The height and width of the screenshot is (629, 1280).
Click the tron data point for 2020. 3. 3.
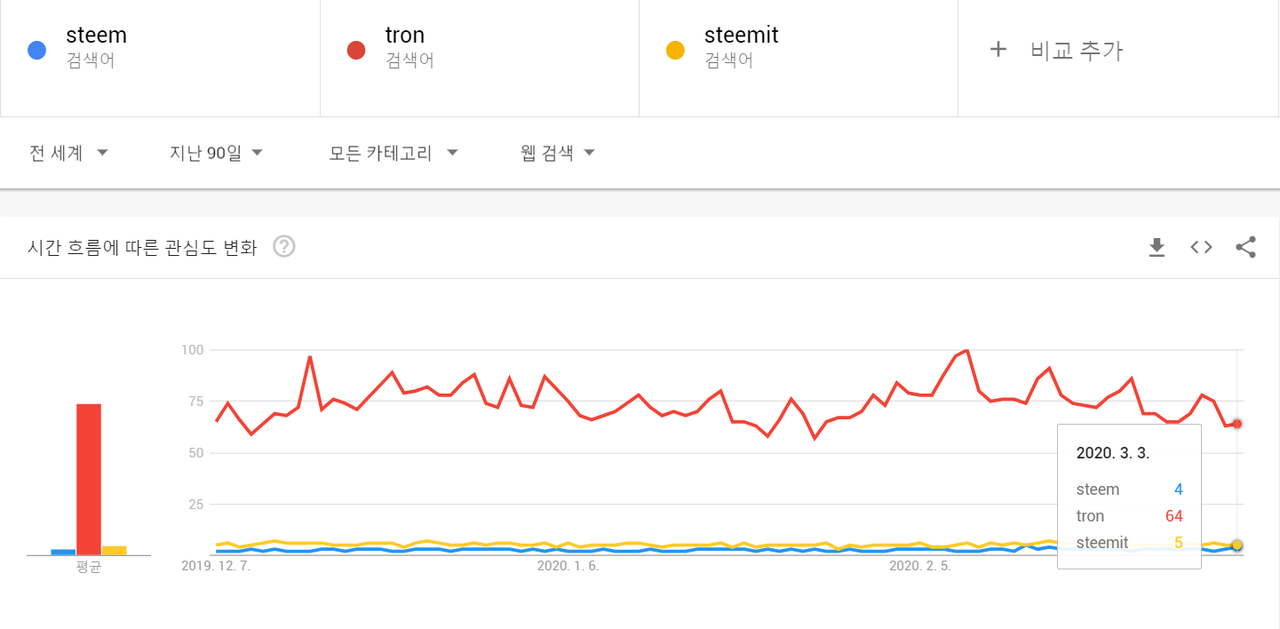[1237, 424]
